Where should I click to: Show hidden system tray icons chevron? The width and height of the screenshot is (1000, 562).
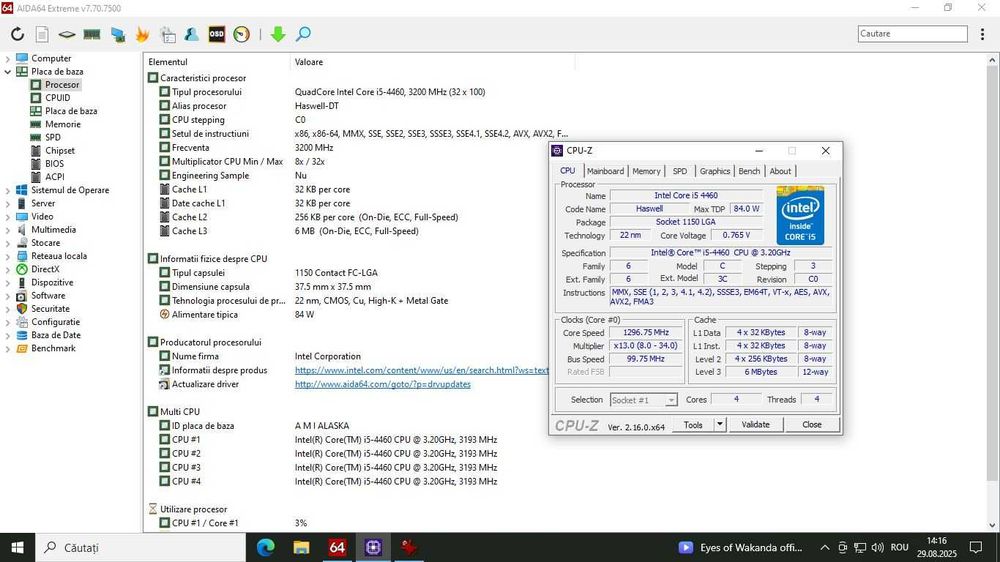[x=825, y=547]
